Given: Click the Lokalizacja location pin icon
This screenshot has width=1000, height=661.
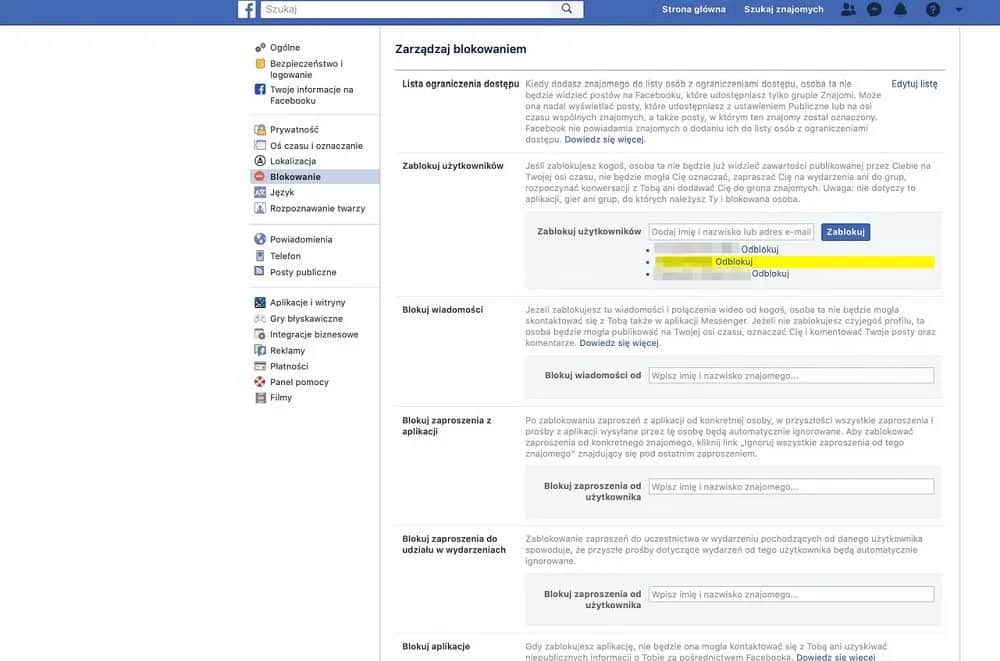Looking at the screenshot, I should pyautogui.click(x=260, y=160).
